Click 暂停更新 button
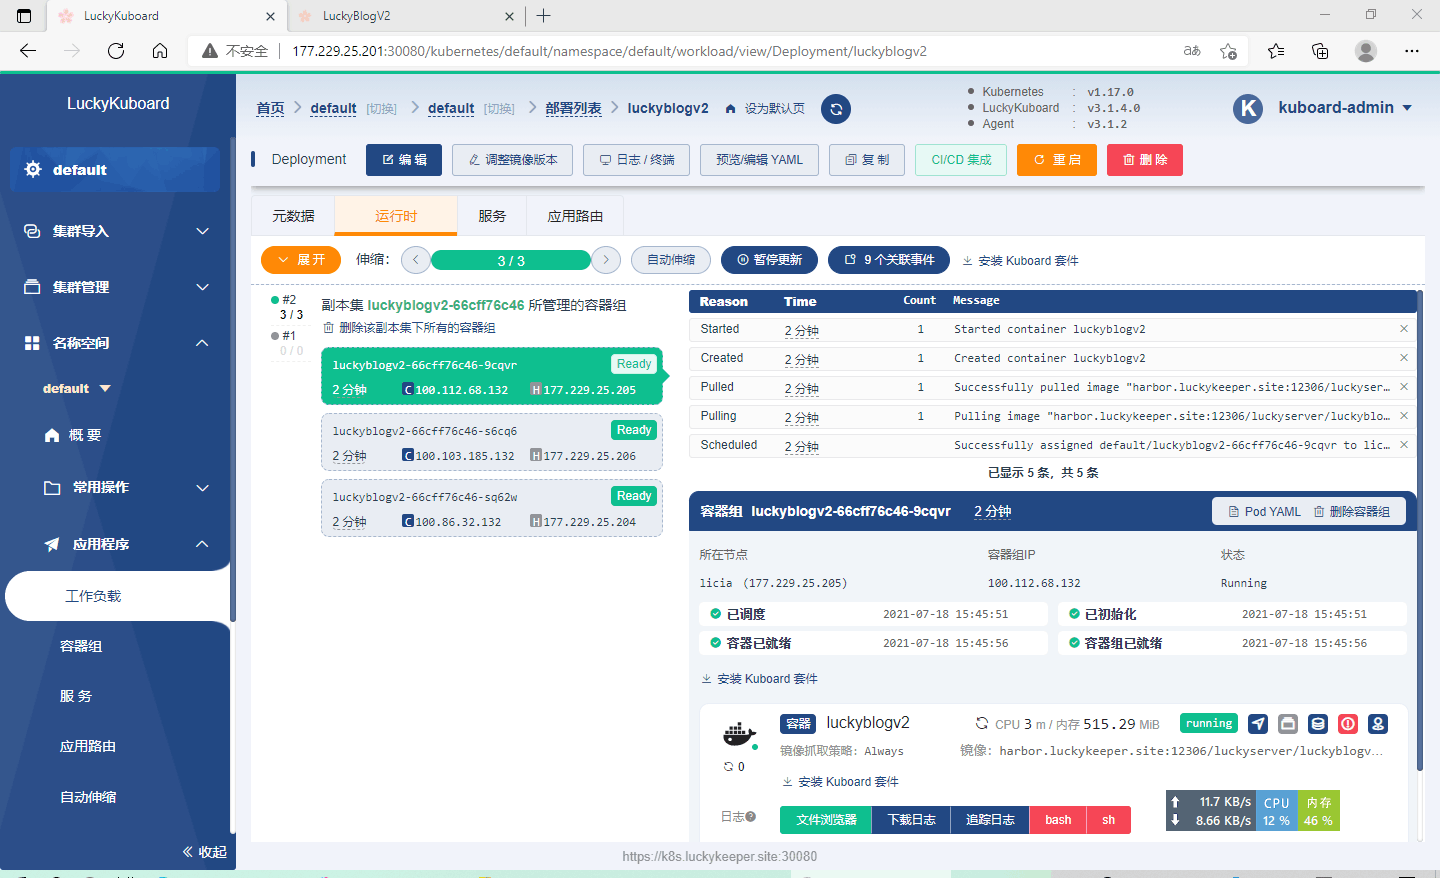Screen dimensions: 1440x878 pyautogui.click(x=769, y=260)
